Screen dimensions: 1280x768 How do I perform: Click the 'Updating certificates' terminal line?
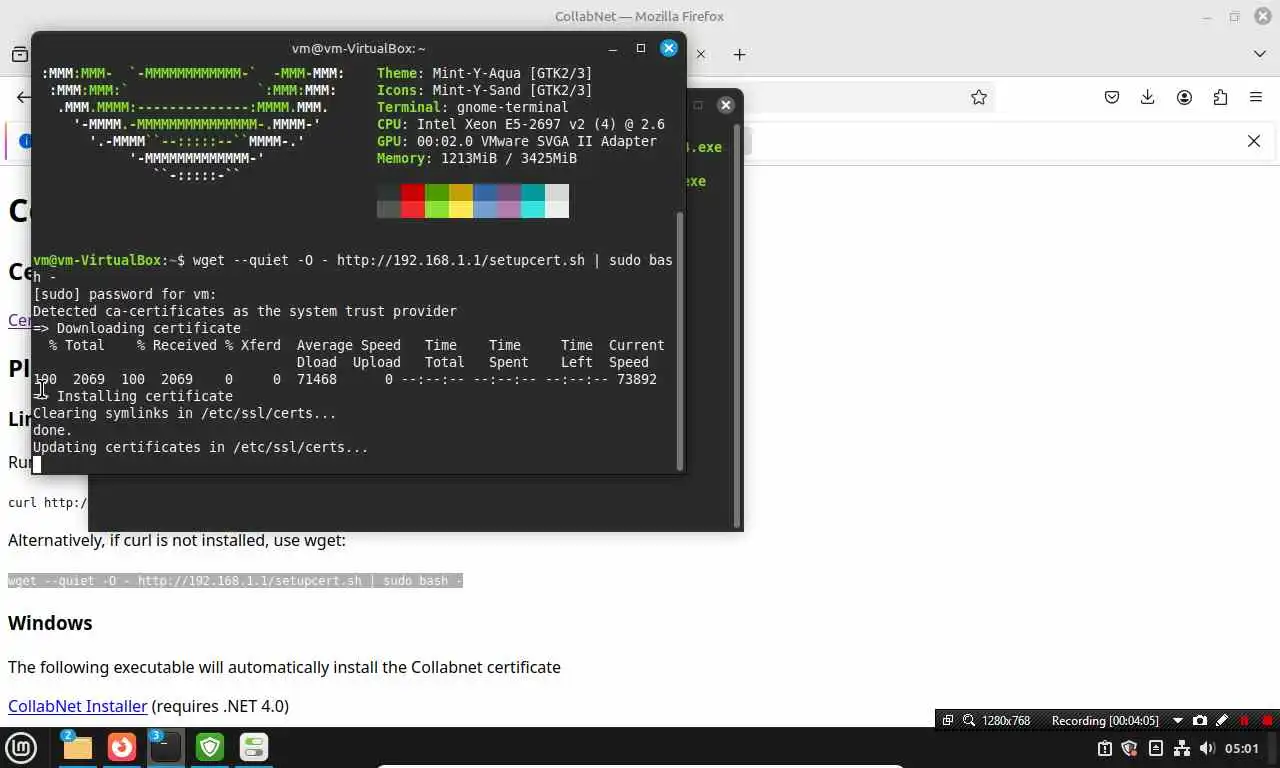coord(201,447)
